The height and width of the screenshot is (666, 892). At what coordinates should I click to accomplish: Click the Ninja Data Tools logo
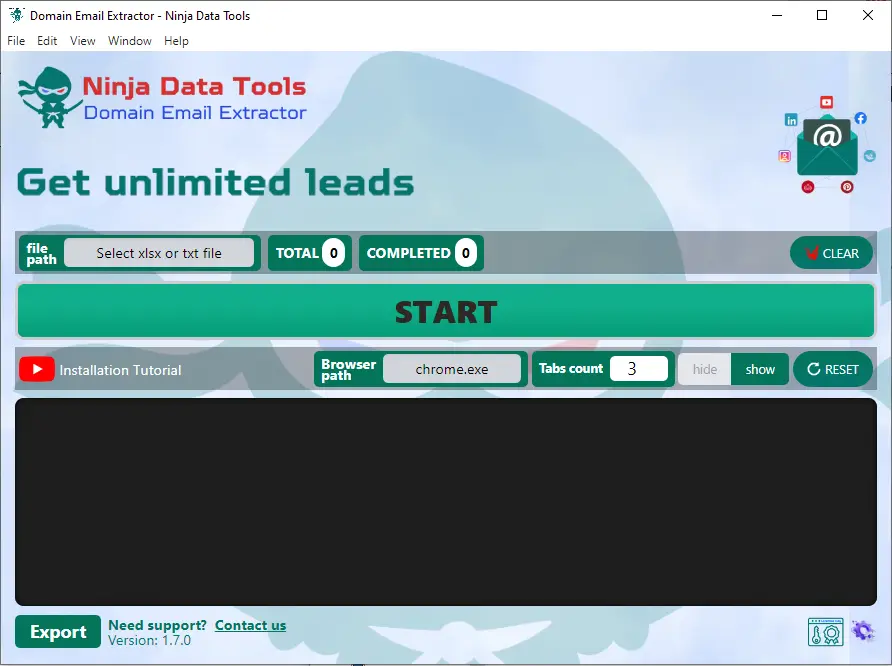click(x=162, y=98)
